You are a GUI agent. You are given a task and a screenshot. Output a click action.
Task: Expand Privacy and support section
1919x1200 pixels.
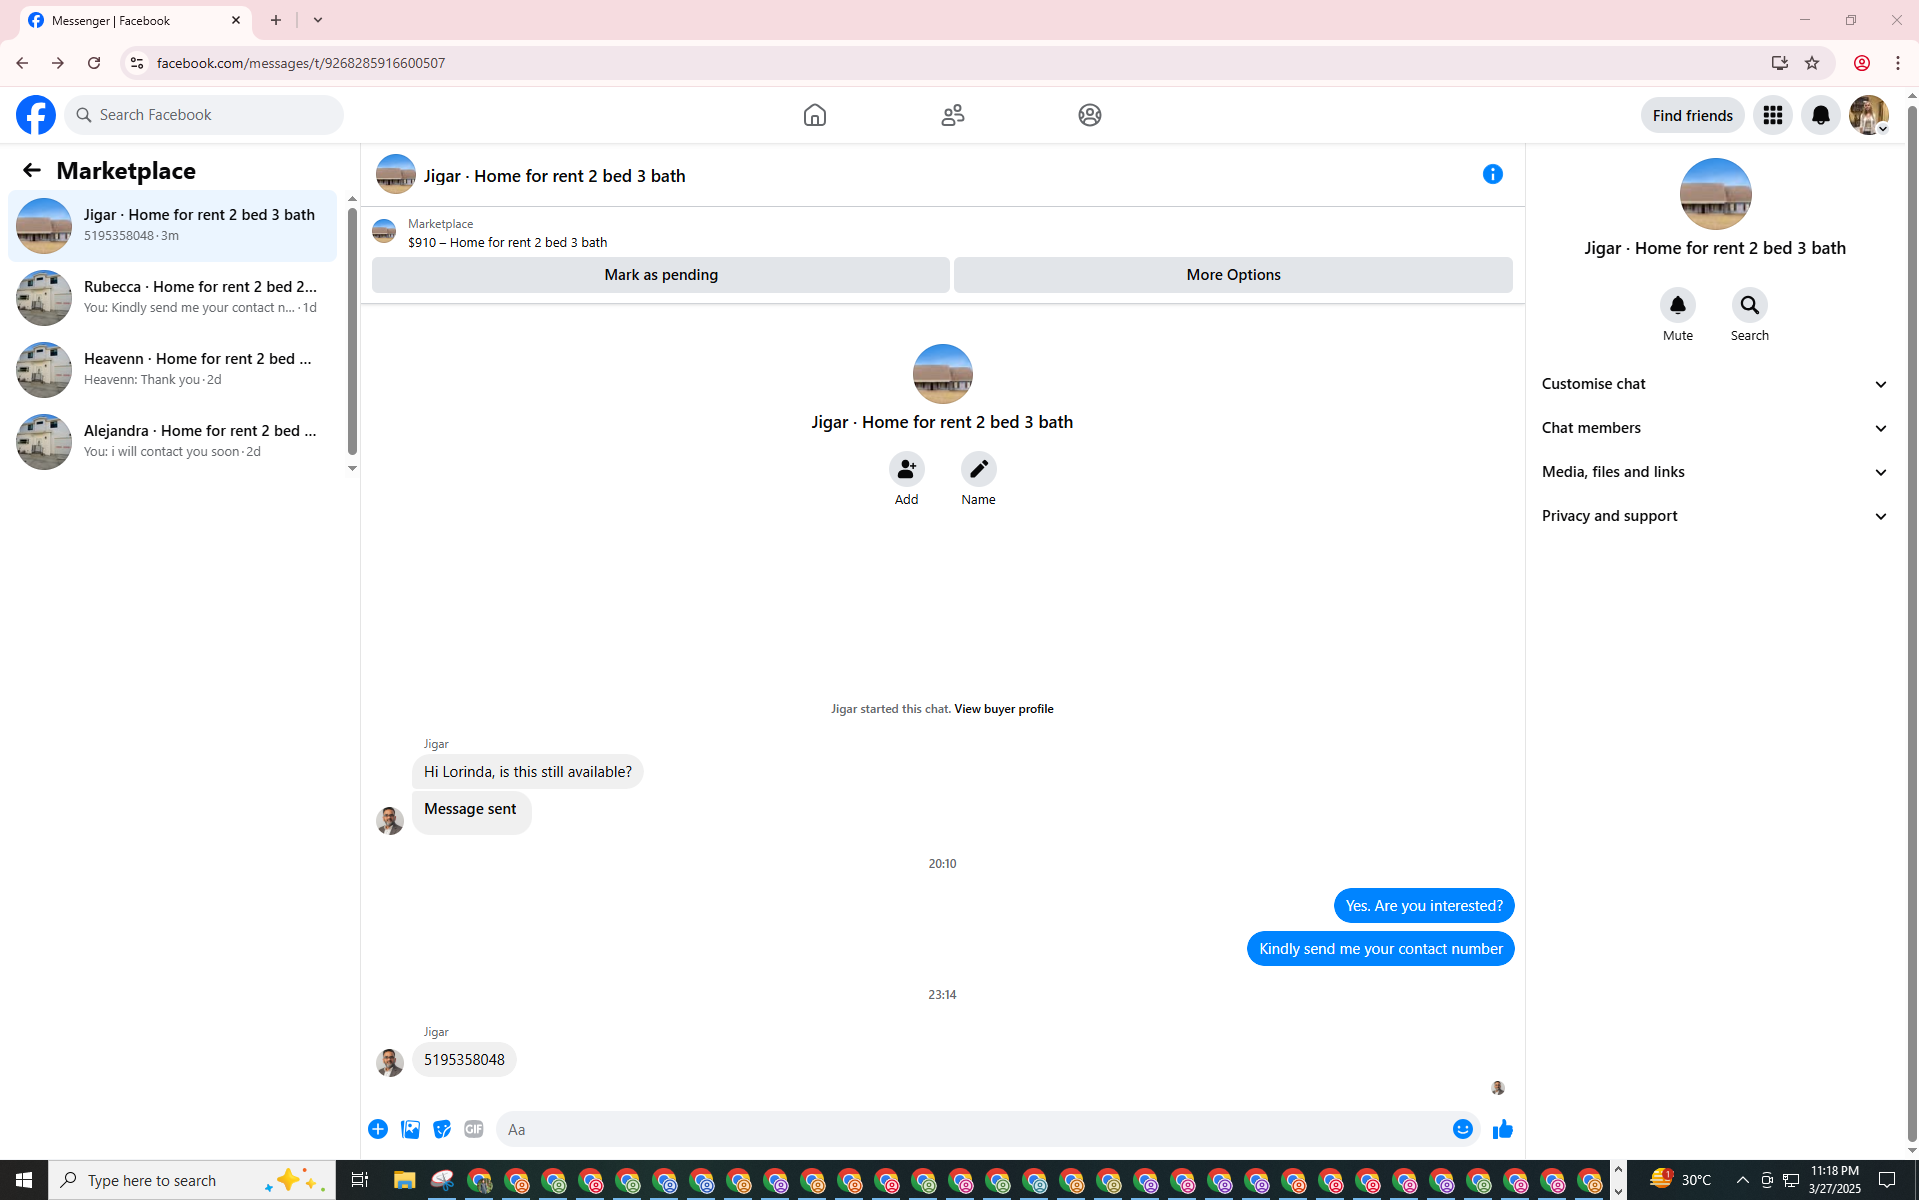point(1716,516)
